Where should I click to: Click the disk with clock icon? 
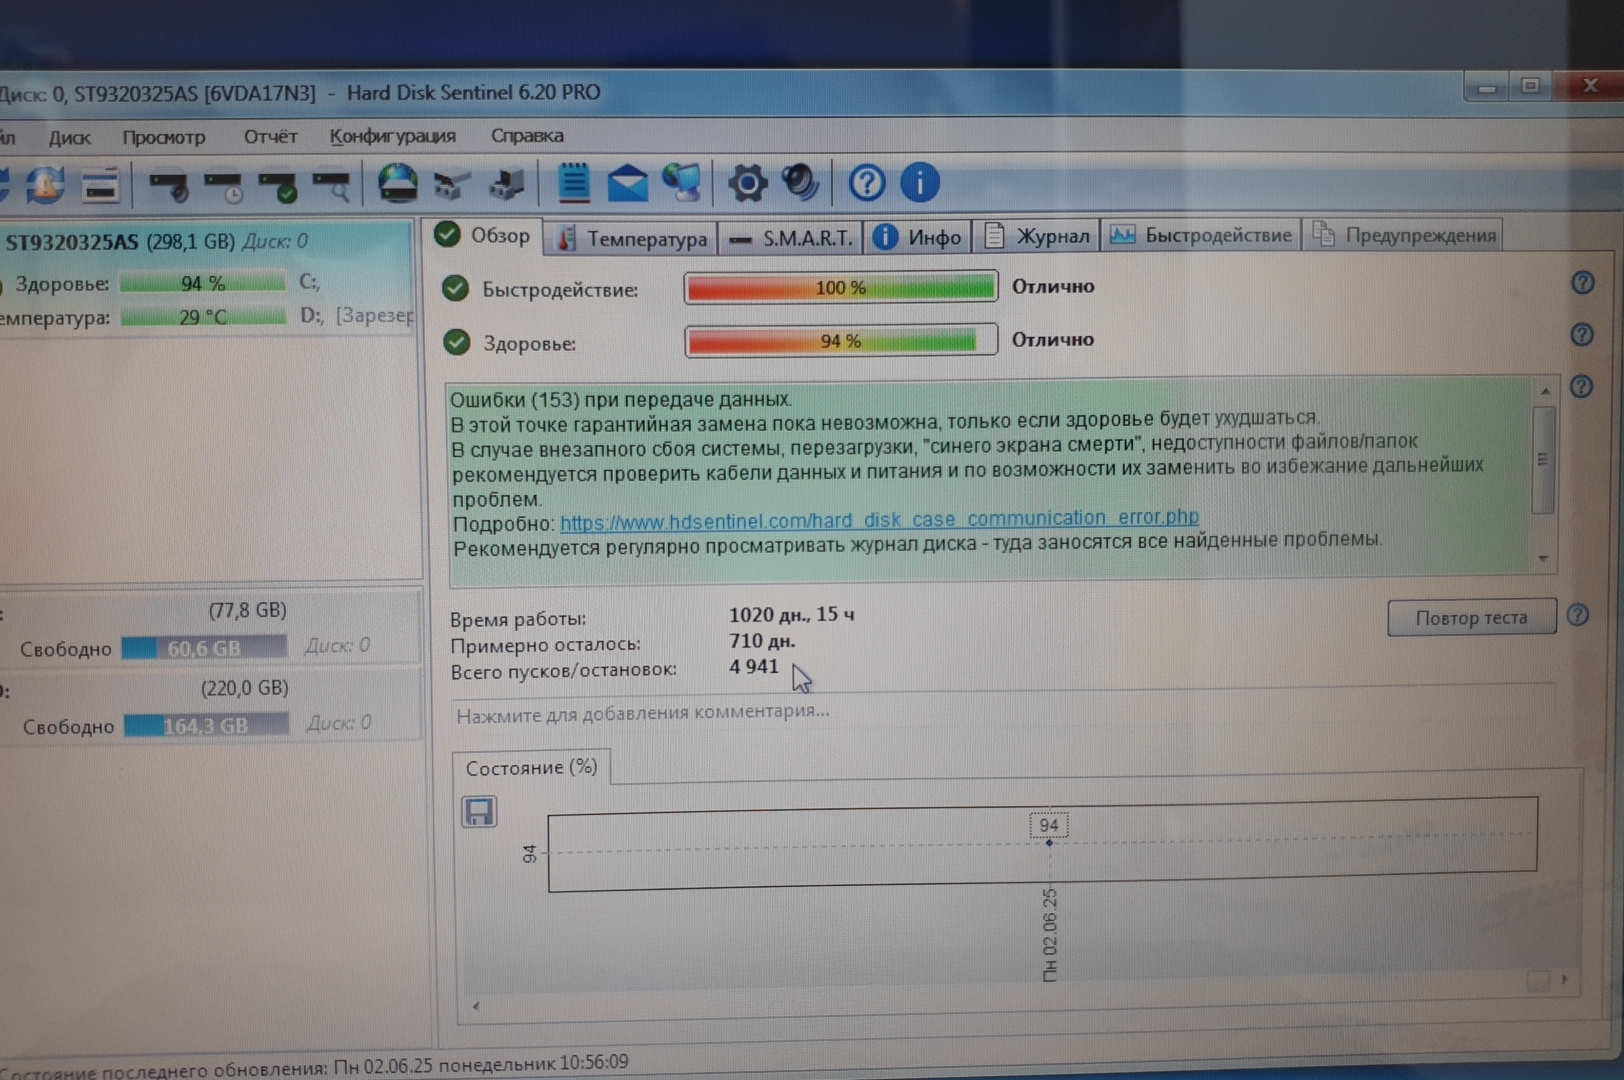click(223, 186)
